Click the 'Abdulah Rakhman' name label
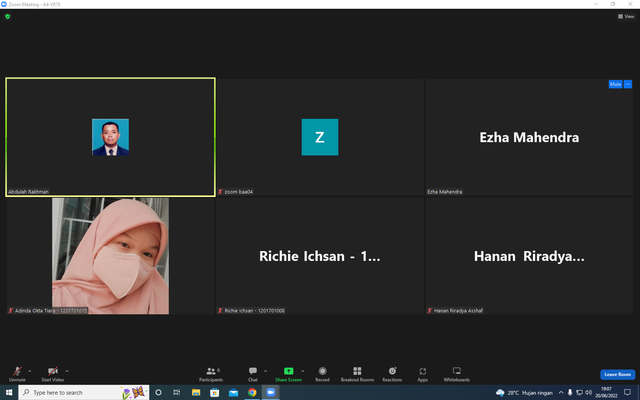640x400 pixels. click(28, 191)
